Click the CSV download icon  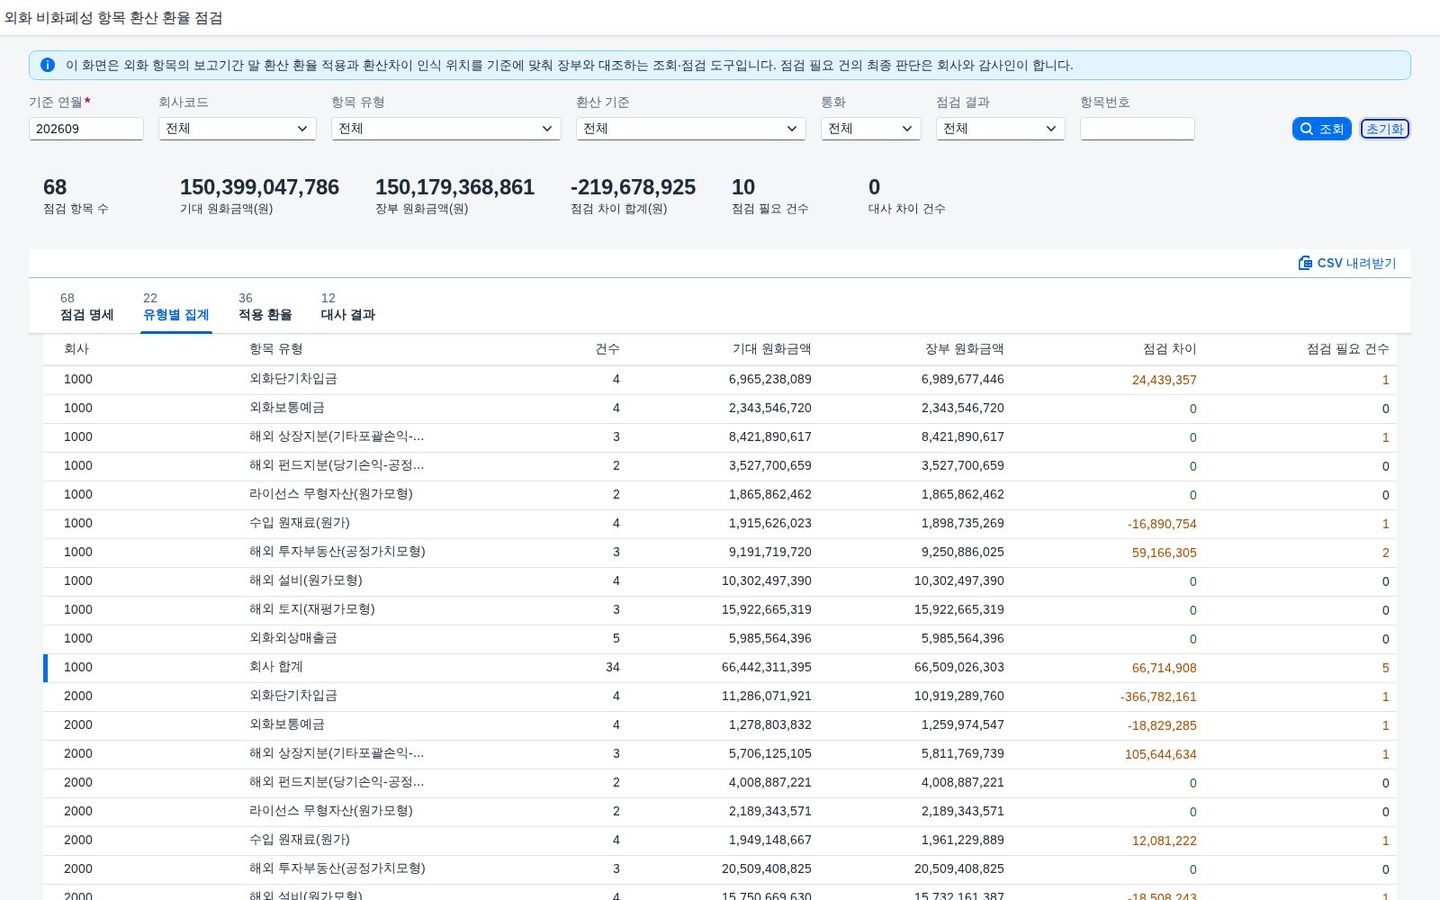click(1305, 263)
